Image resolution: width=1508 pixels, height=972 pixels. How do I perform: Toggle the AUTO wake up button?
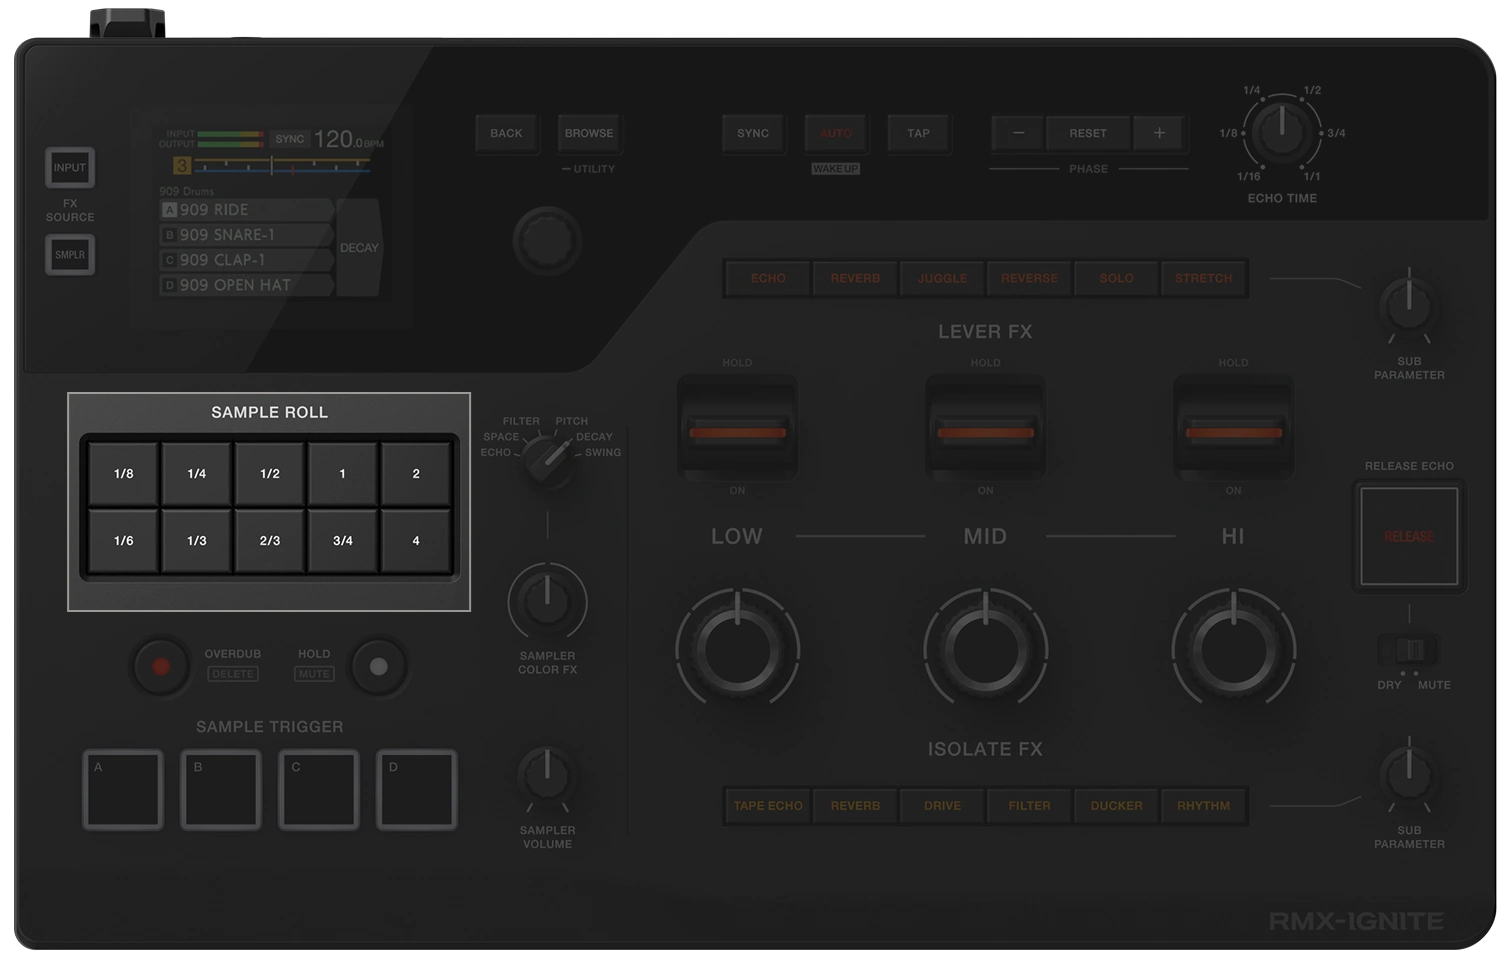coord(836,133)
